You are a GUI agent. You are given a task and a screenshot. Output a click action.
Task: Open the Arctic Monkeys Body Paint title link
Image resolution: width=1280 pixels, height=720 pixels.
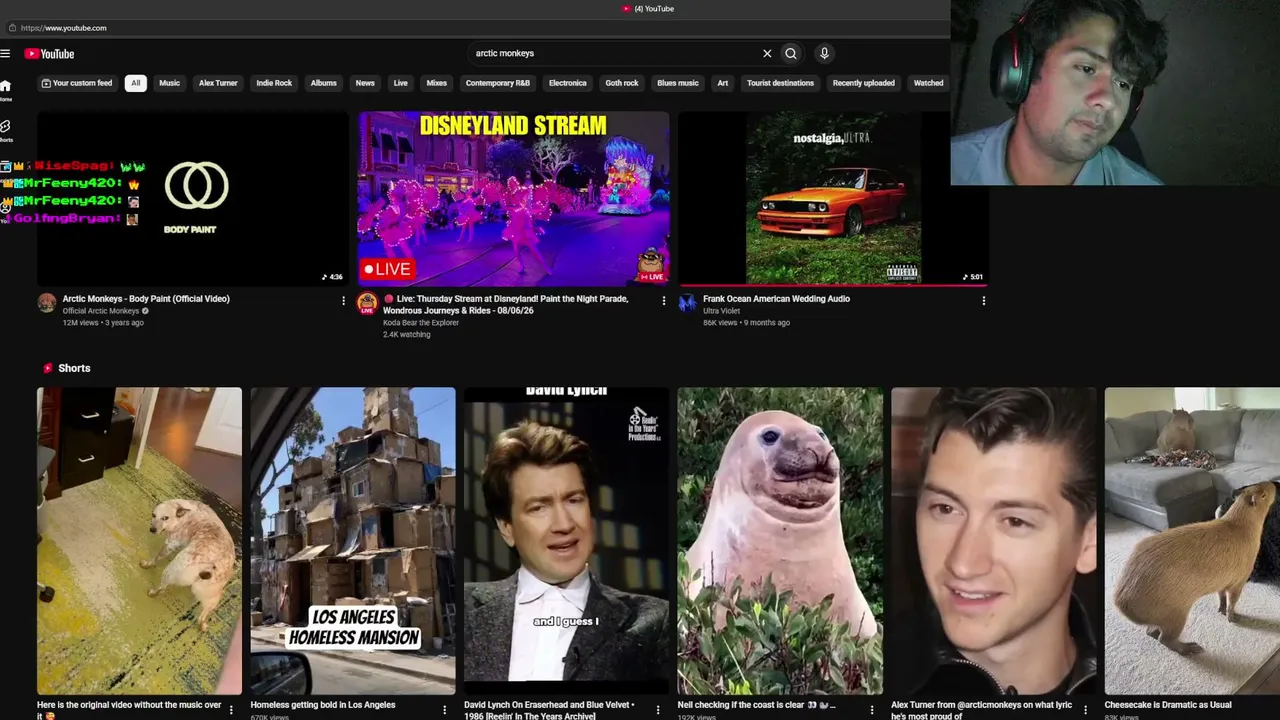click(146, 299)
